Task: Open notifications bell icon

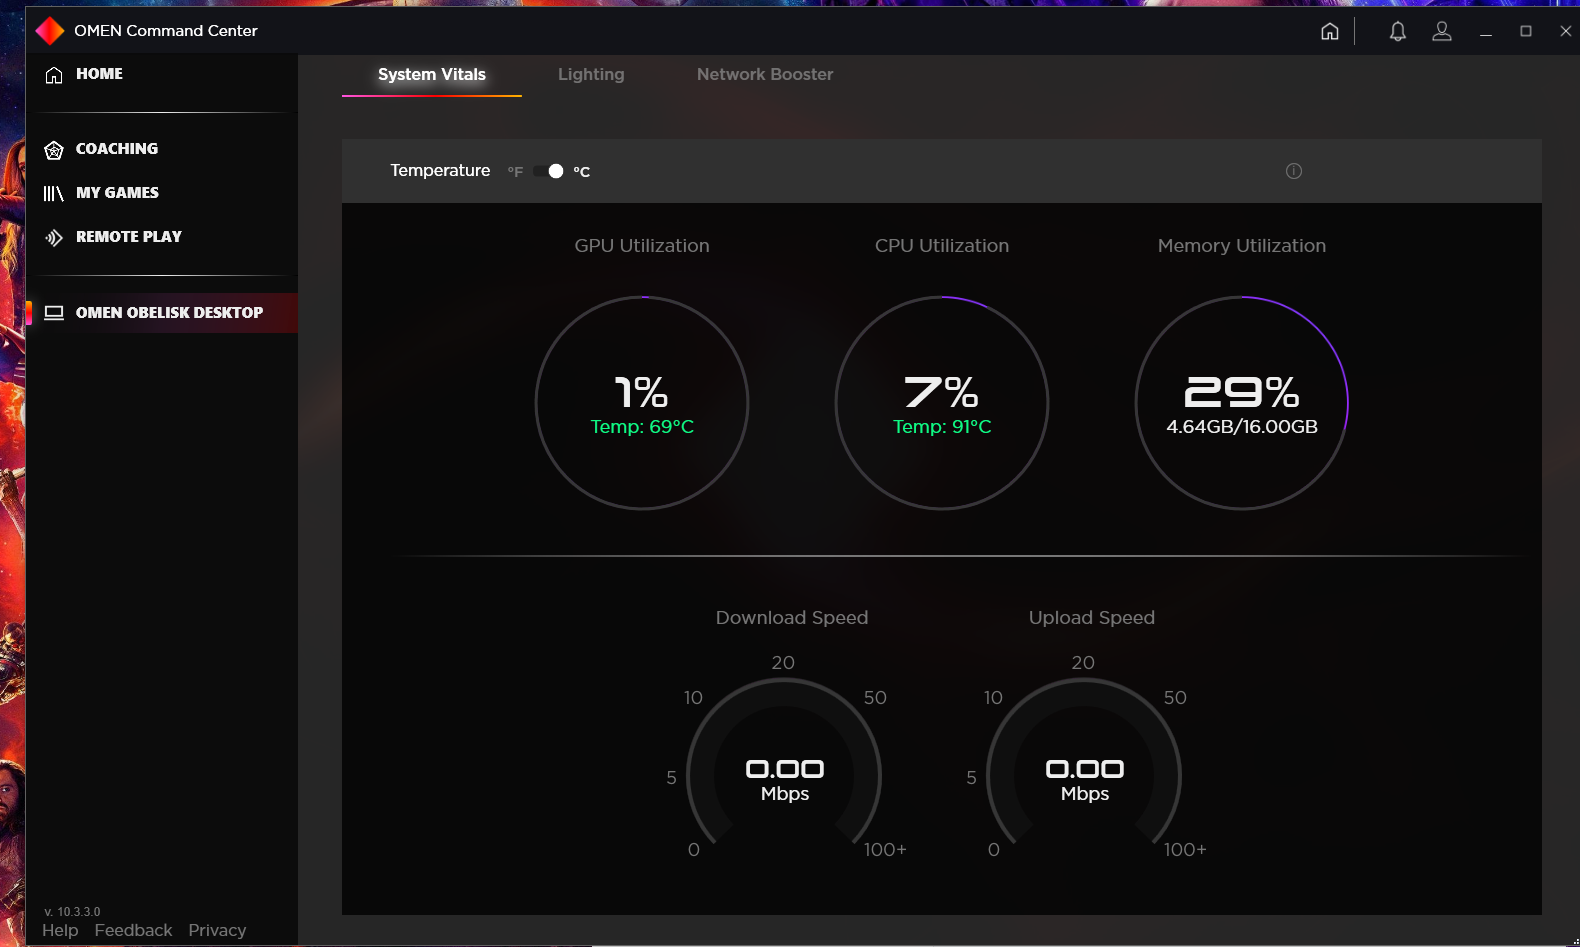Action: pyautogui.click(x=1398, y=31)
